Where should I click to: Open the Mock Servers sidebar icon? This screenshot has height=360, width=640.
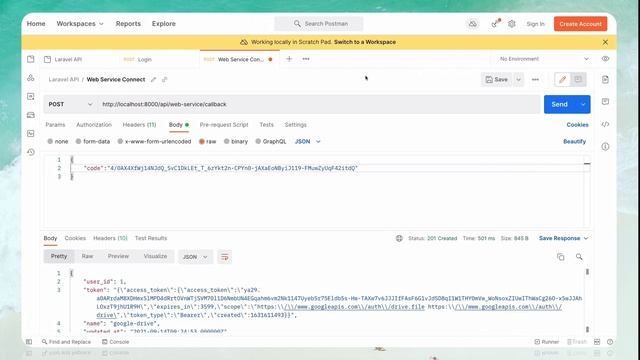(31, 115)
